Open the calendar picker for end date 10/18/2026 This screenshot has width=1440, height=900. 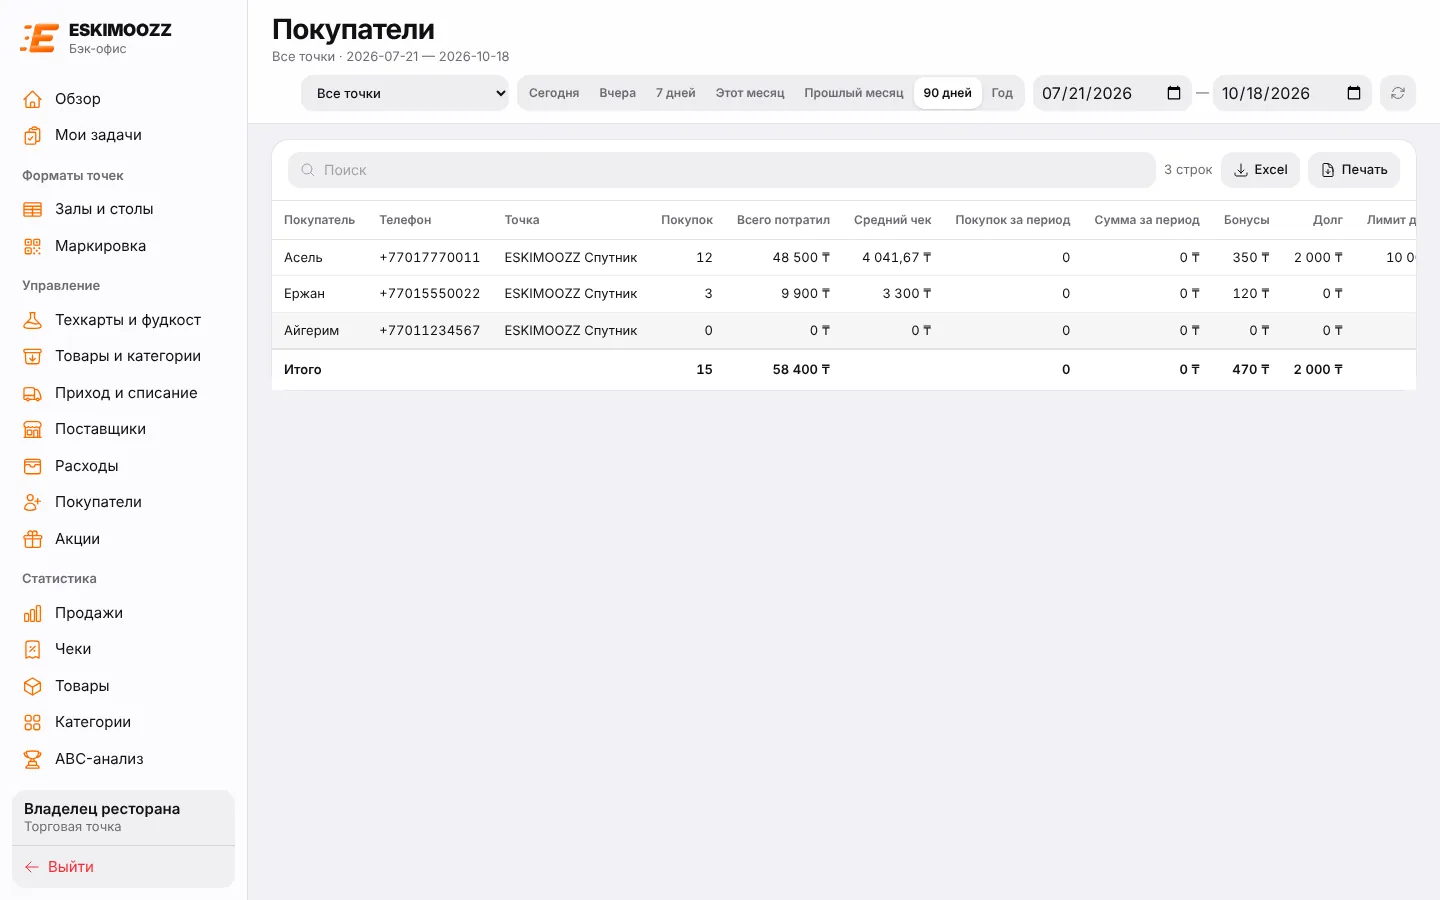click(x=1354, y=93)
